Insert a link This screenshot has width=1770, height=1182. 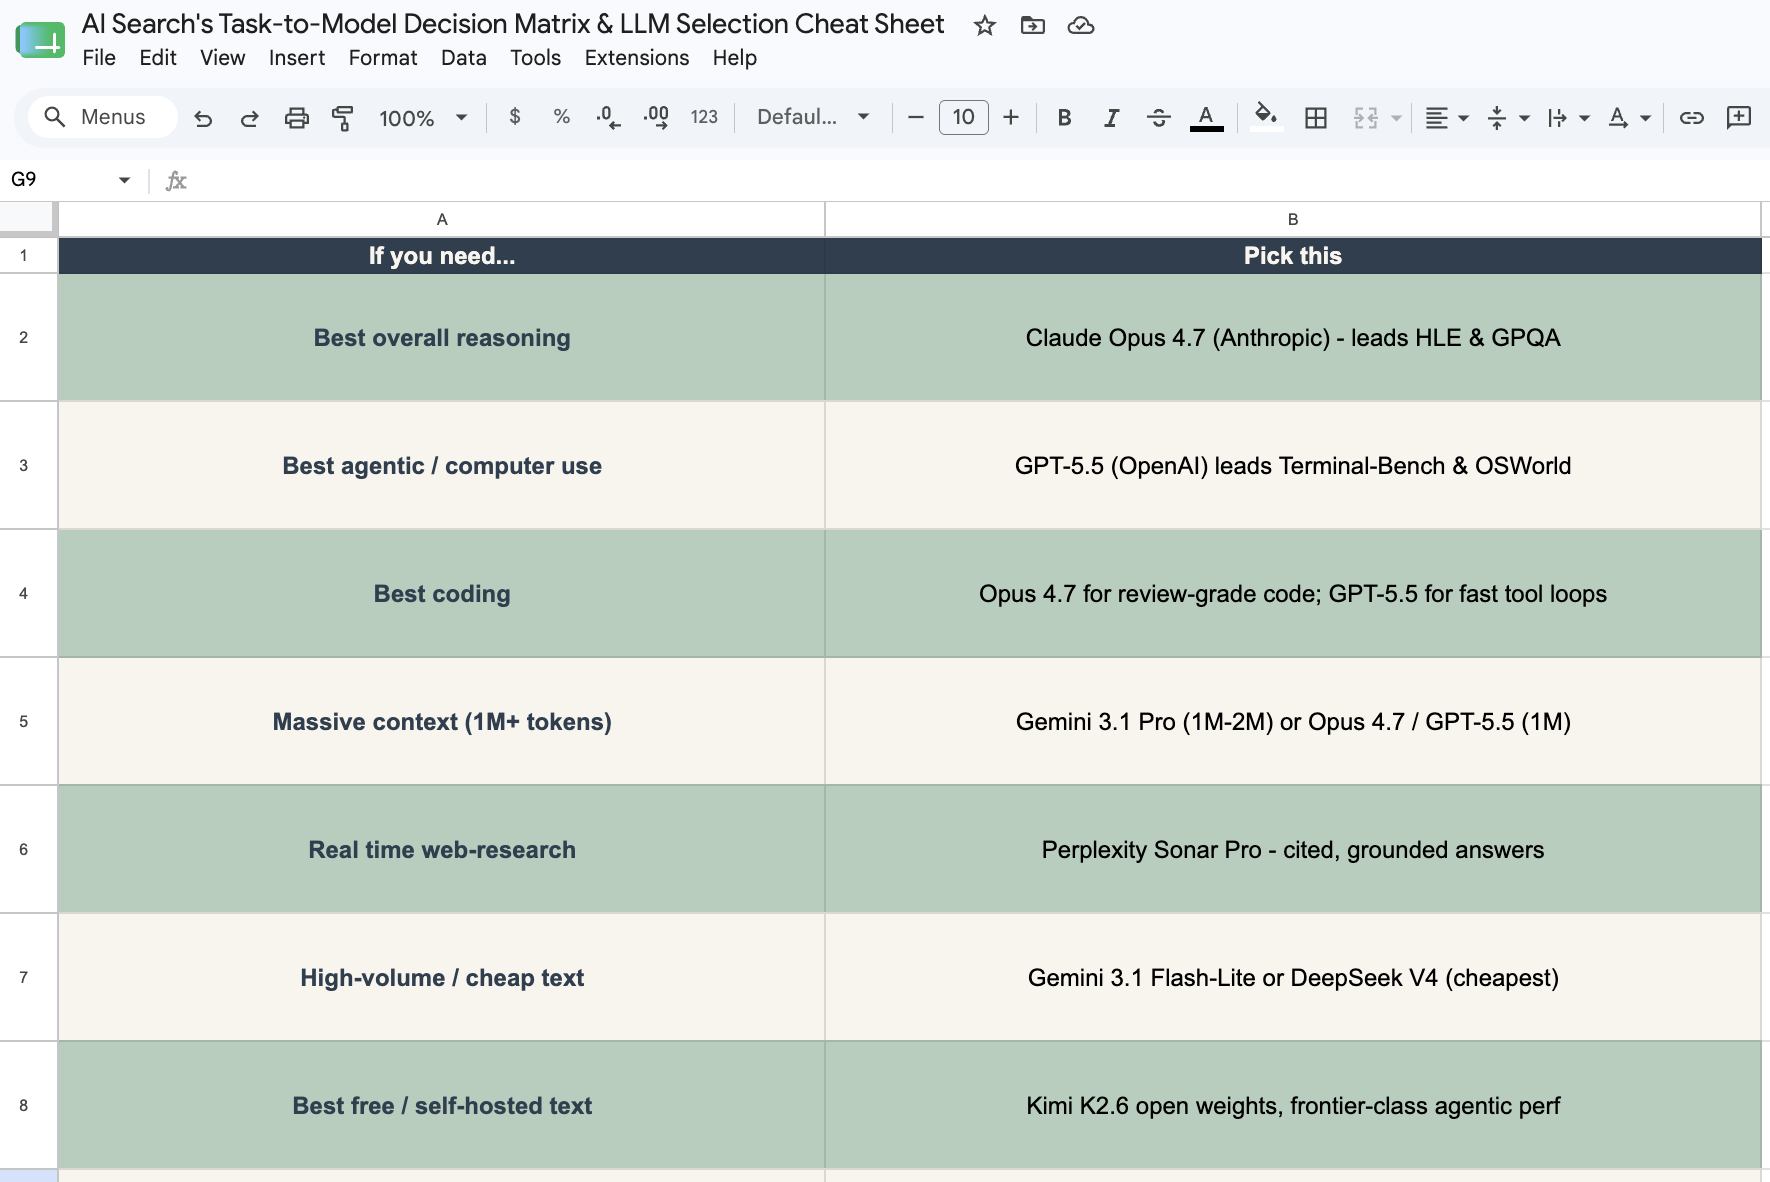(x=1692, y=117)
